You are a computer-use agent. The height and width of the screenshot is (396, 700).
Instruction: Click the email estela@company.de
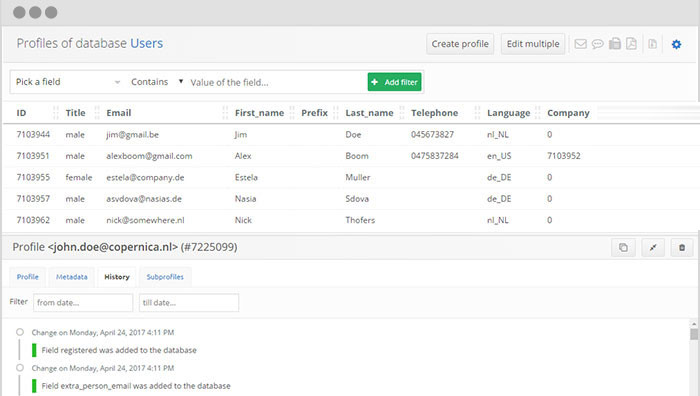145,178
